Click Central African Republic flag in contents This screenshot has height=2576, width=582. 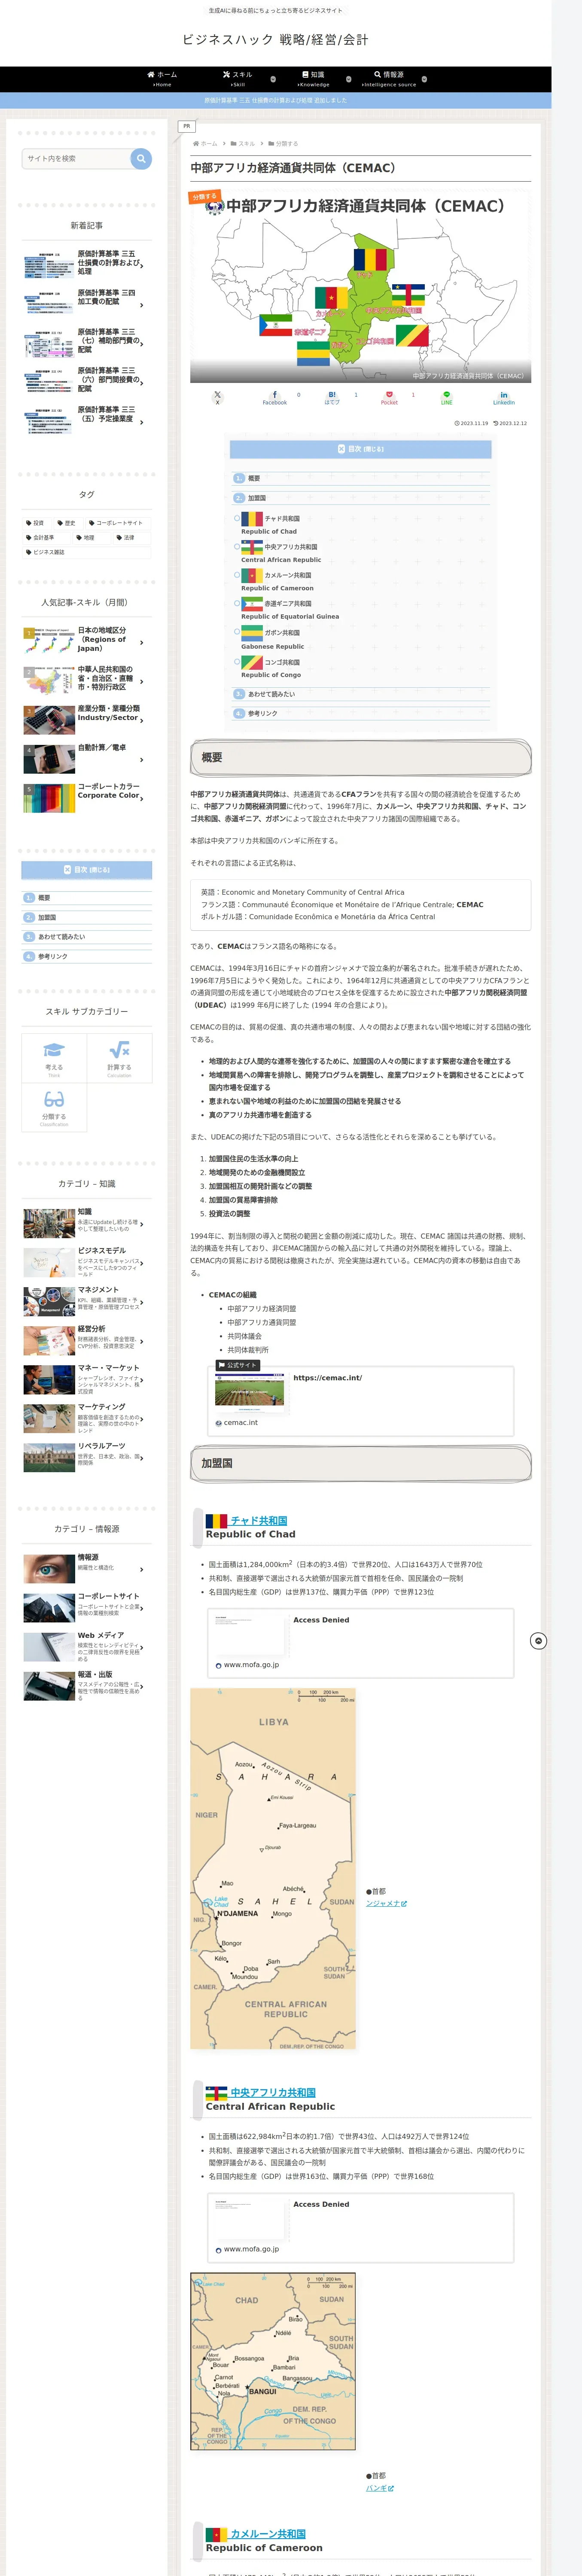(x=252, y=547)
